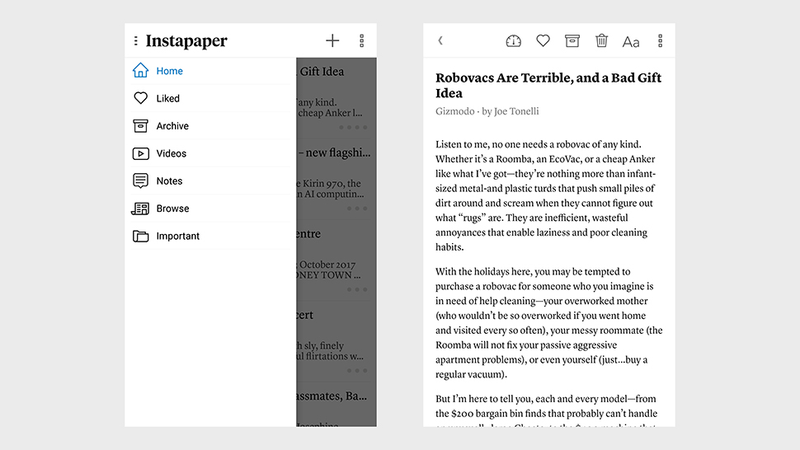The width and height of the screenshot is (800, 450).
Task: Archive the article using the toolbar box icon
Action: click(572, 41)
